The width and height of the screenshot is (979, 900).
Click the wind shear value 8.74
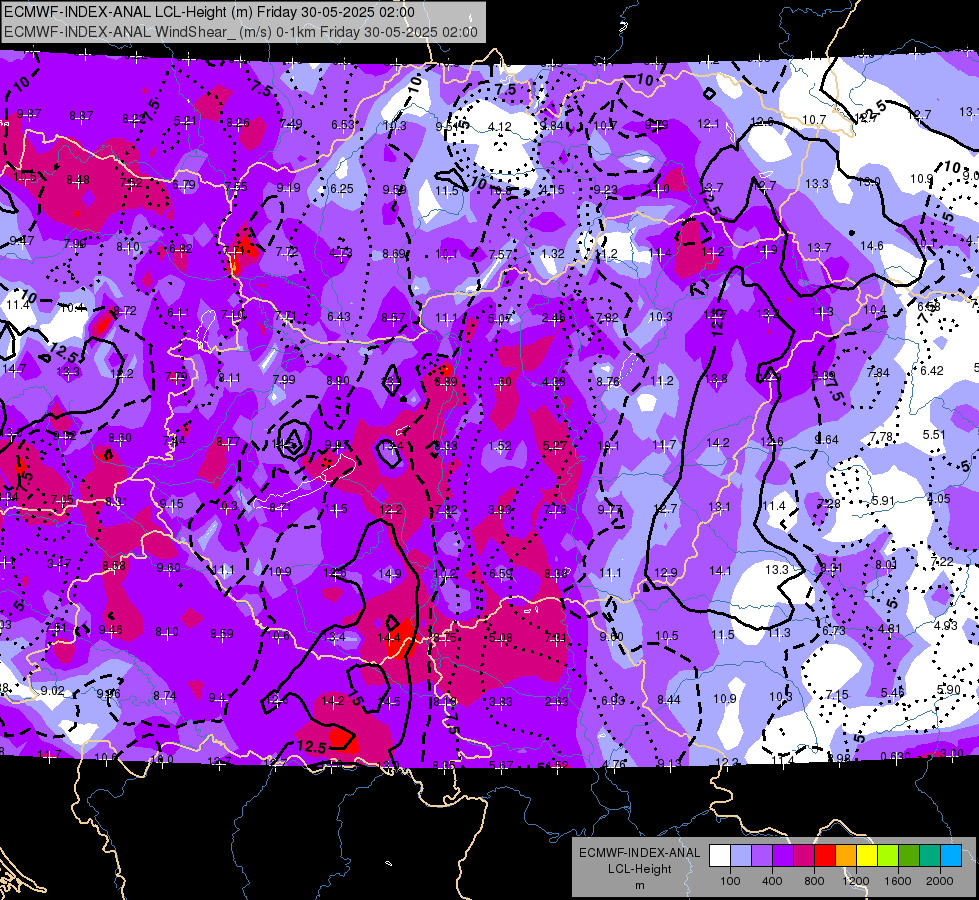[165, 695]
